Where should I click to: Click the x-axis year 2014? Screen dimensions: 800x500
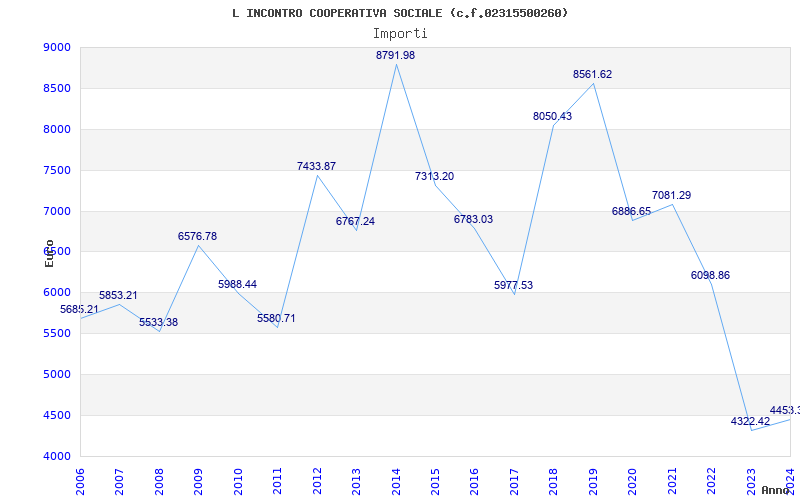396,481
